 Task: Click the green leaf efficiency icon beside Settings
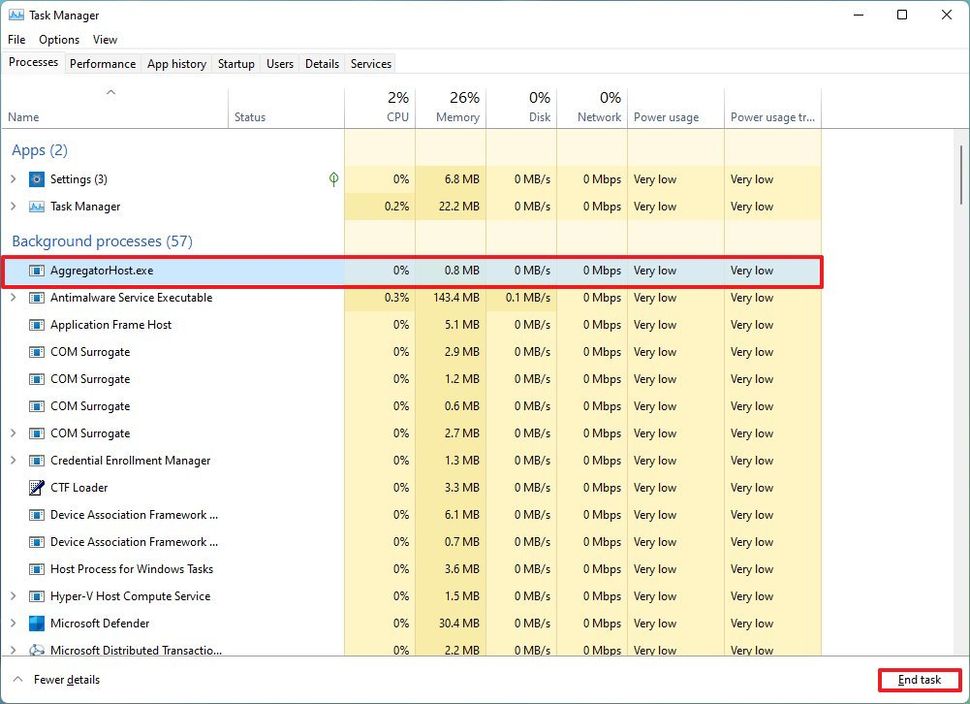click(x=333, y=179)
